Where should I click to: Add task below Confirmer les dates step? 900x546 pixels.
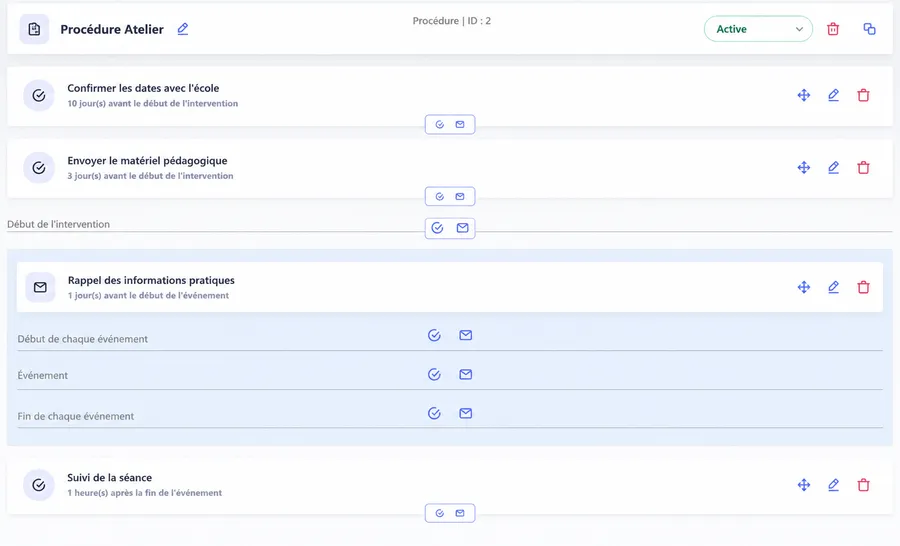440,125
